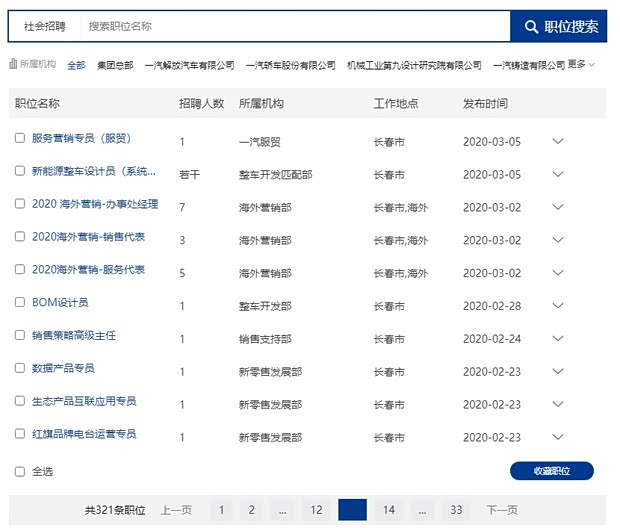The height and width of the screenshot is (528, 620).
Task: Tick checkbox for 2020 海外营销-办事处经理
Action: click(x=20, y=203)
